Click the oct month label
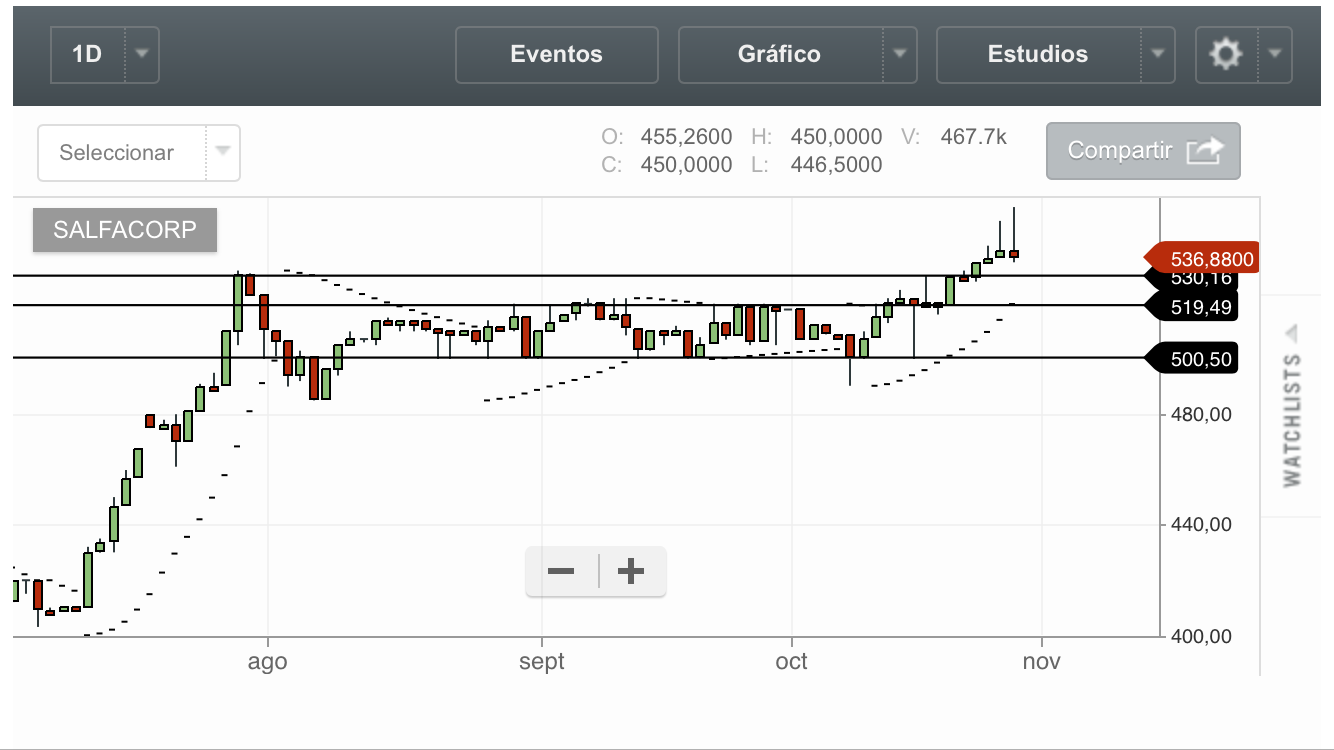This screenshot has width=1334, height=750. click(x=792, y=662)
